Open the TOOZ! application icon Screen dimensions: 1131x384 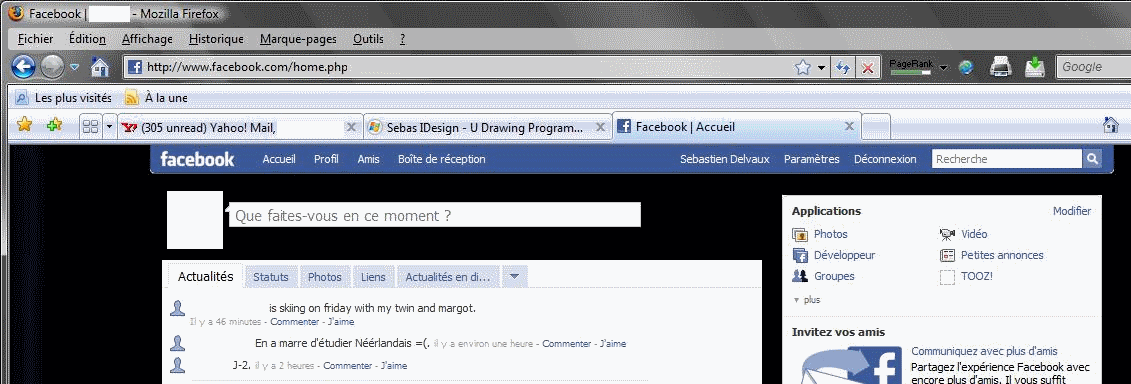947,276
